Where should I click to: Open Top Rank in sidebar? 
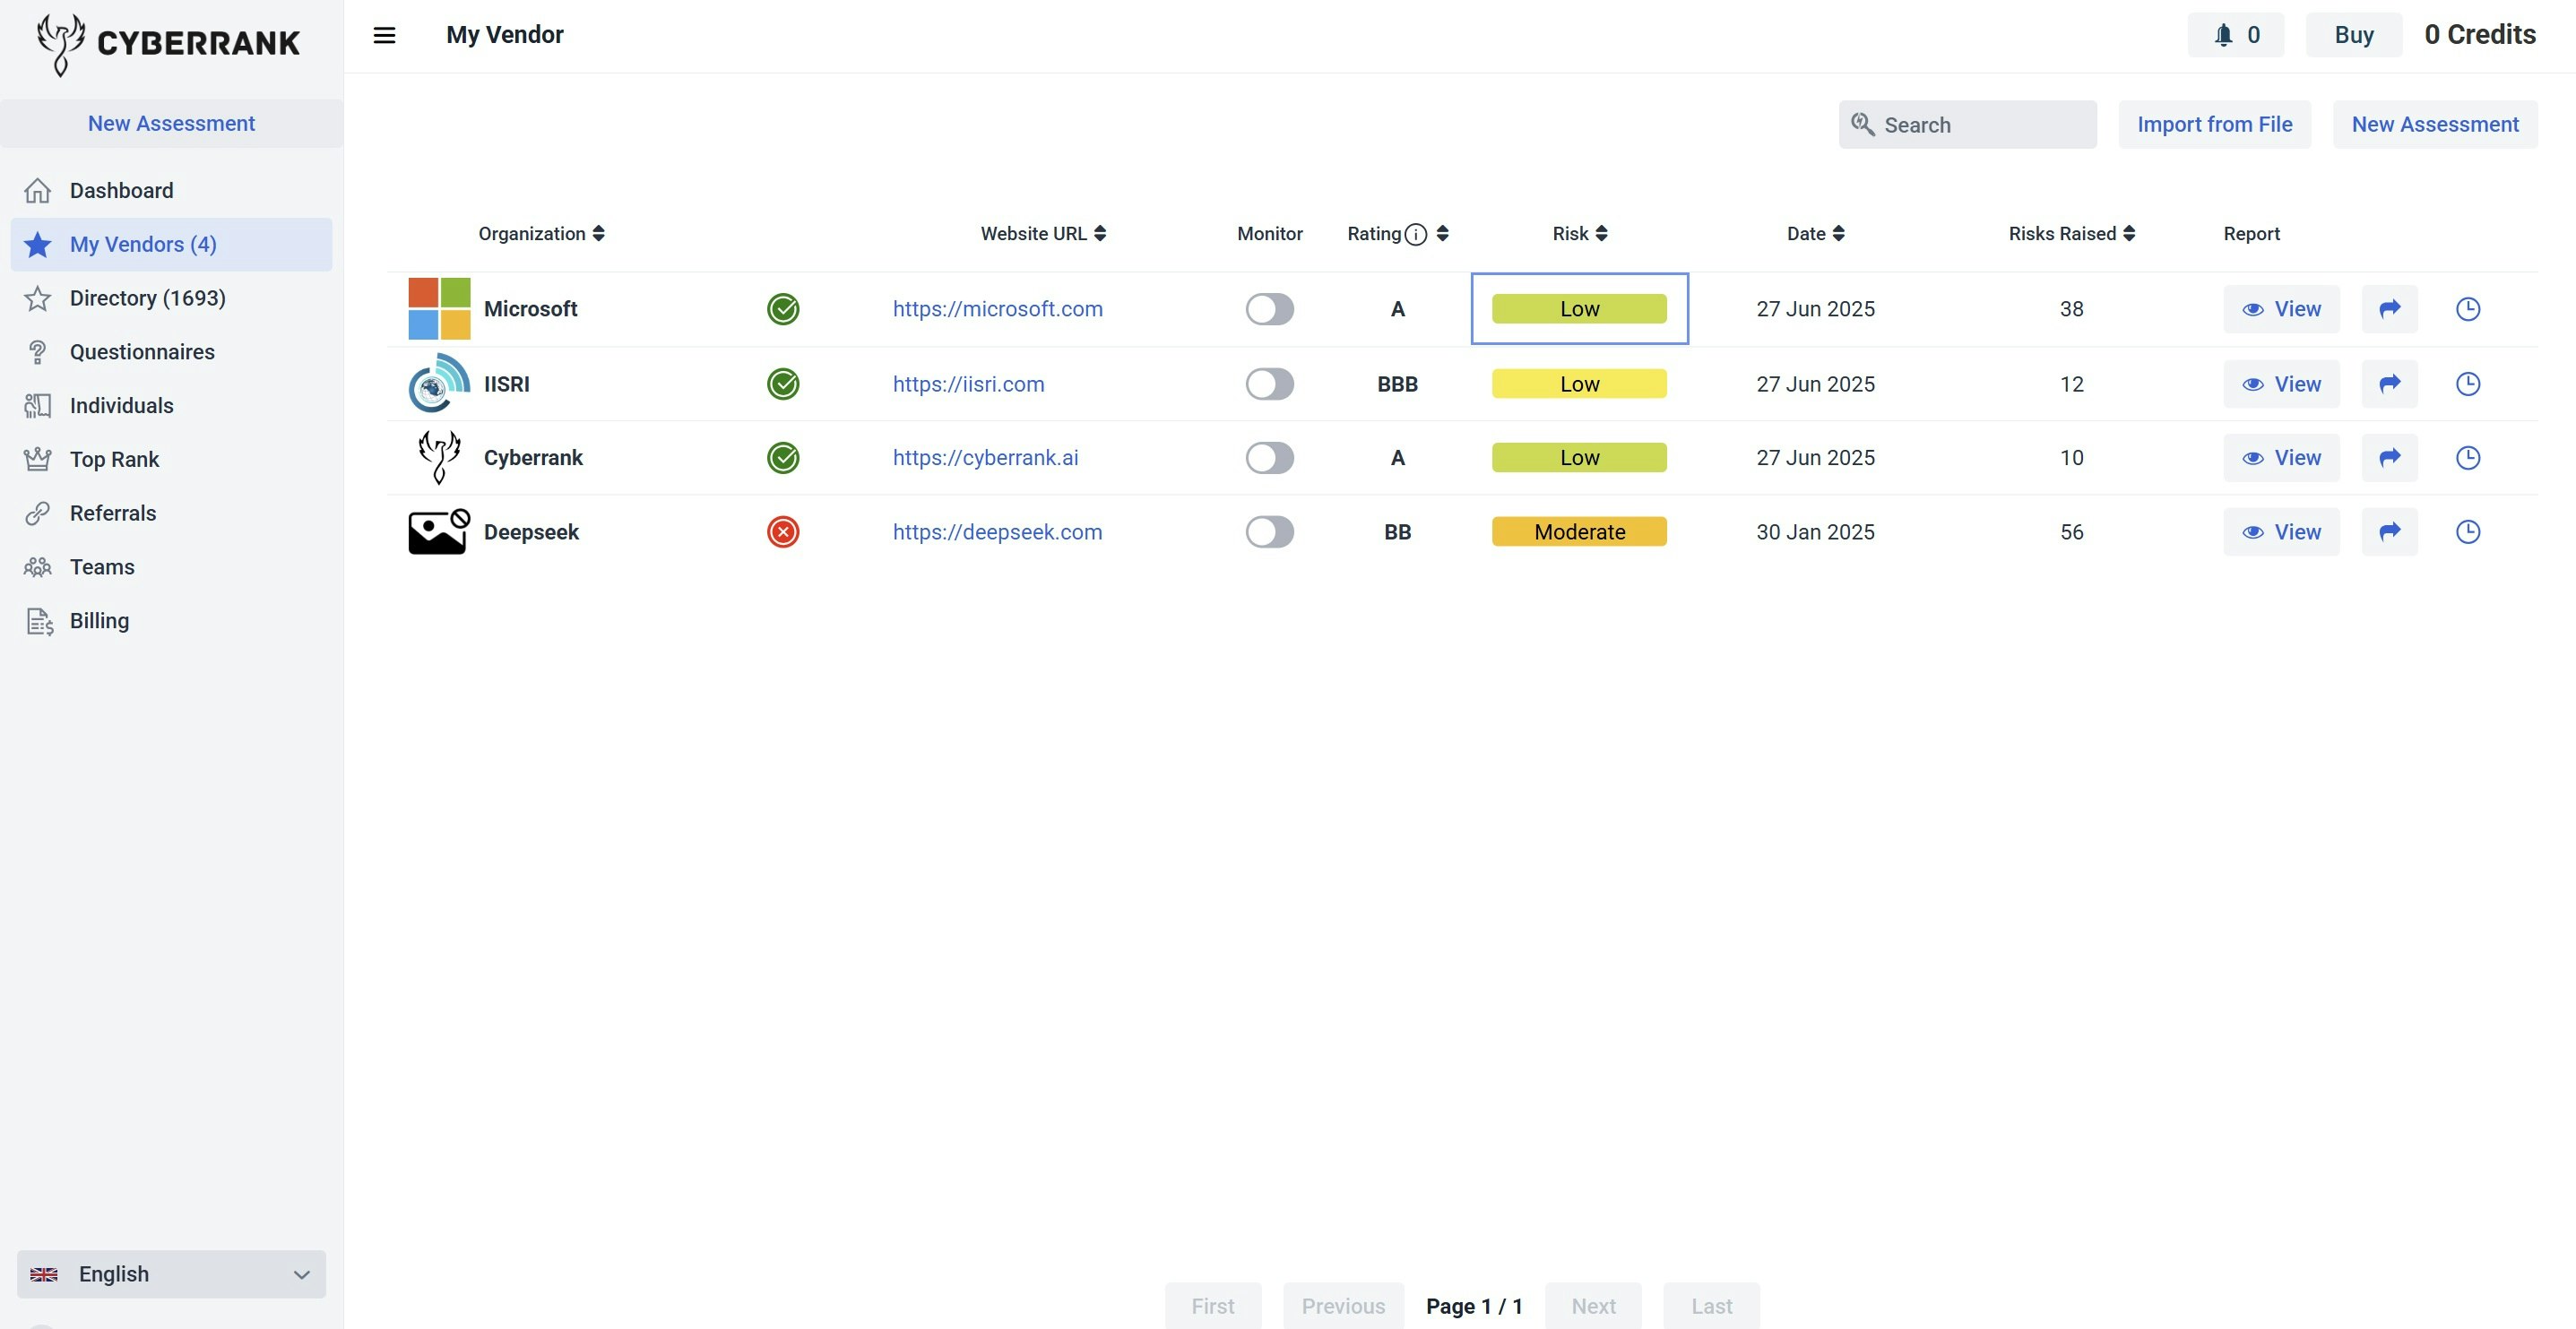click(171, 459)
